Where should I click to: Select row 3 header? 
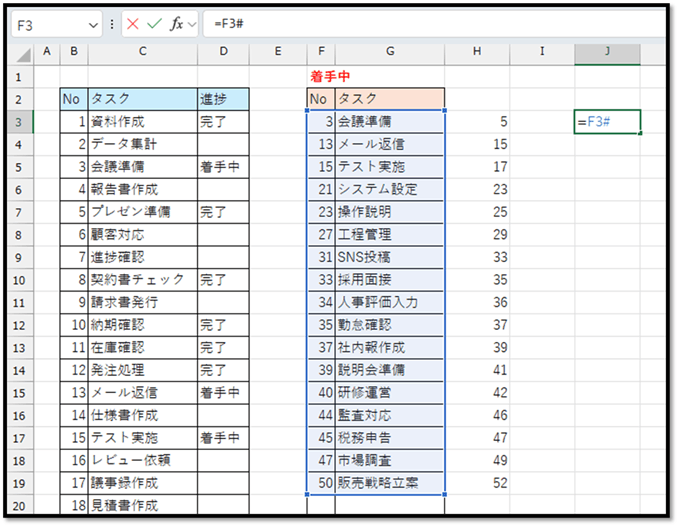coord(19,121)
